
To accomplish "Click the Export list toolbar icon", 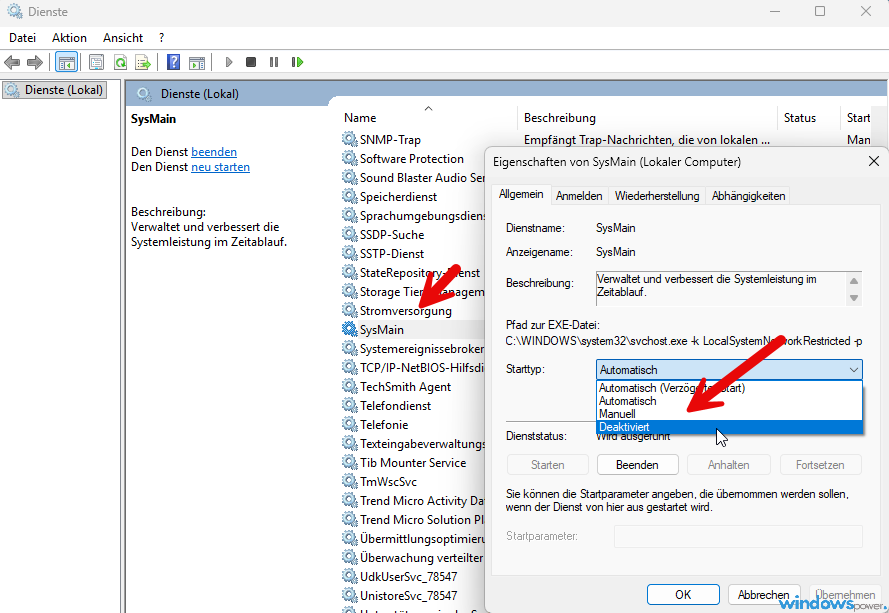I will coord(143,62).
